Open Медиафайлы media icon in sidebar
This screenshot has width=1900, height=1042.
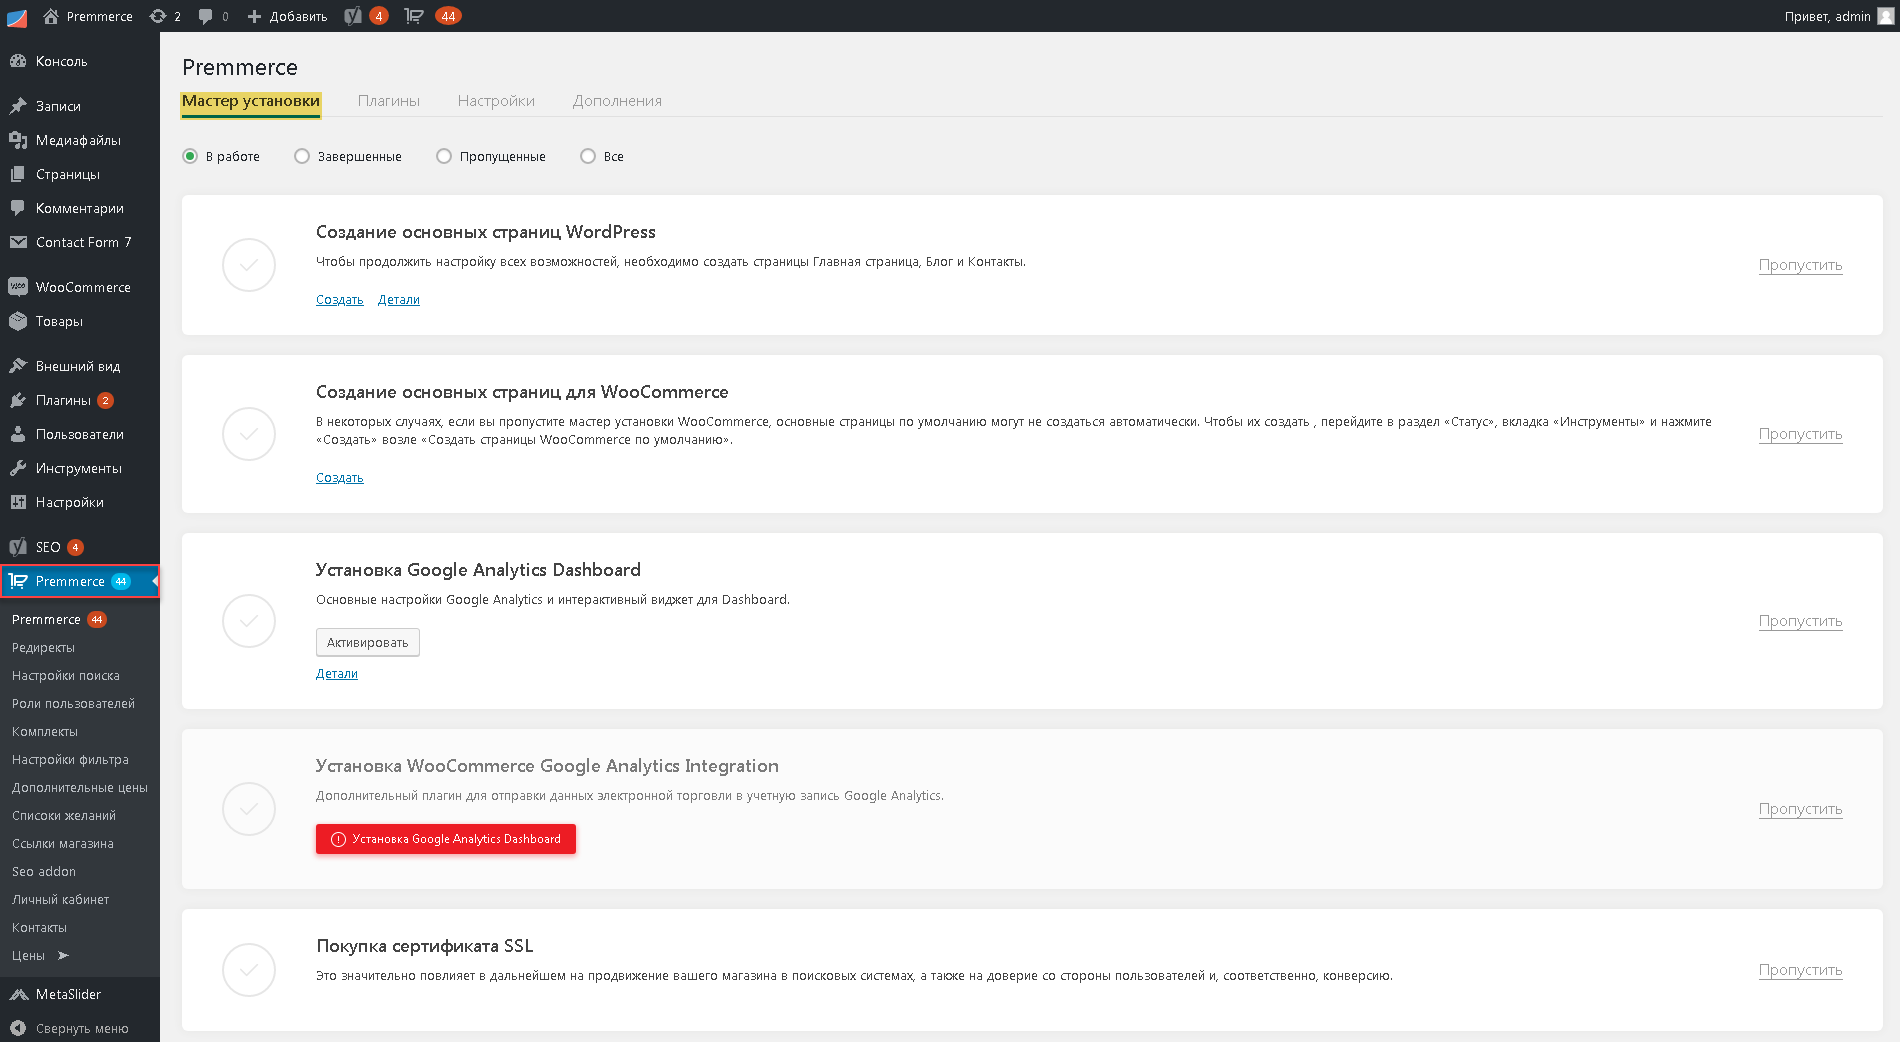click(18, 140)
